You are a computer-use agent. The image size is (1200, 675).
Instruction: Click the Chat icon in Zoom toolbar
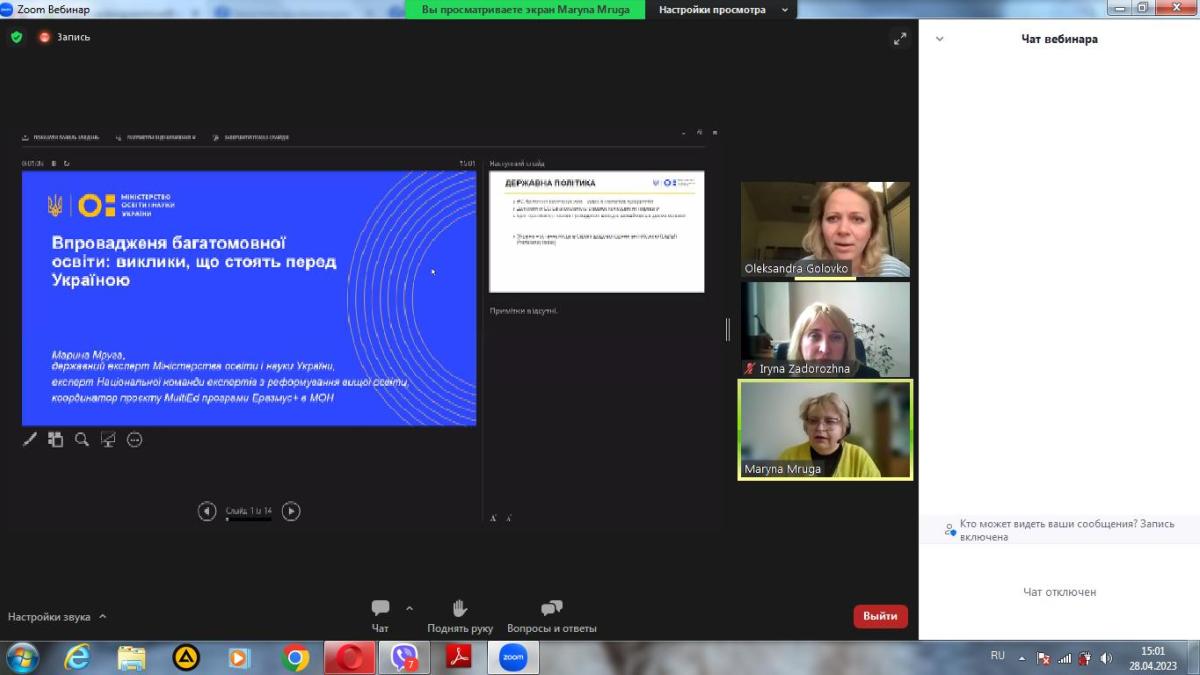pyautogui.click(x=380, y=609)
